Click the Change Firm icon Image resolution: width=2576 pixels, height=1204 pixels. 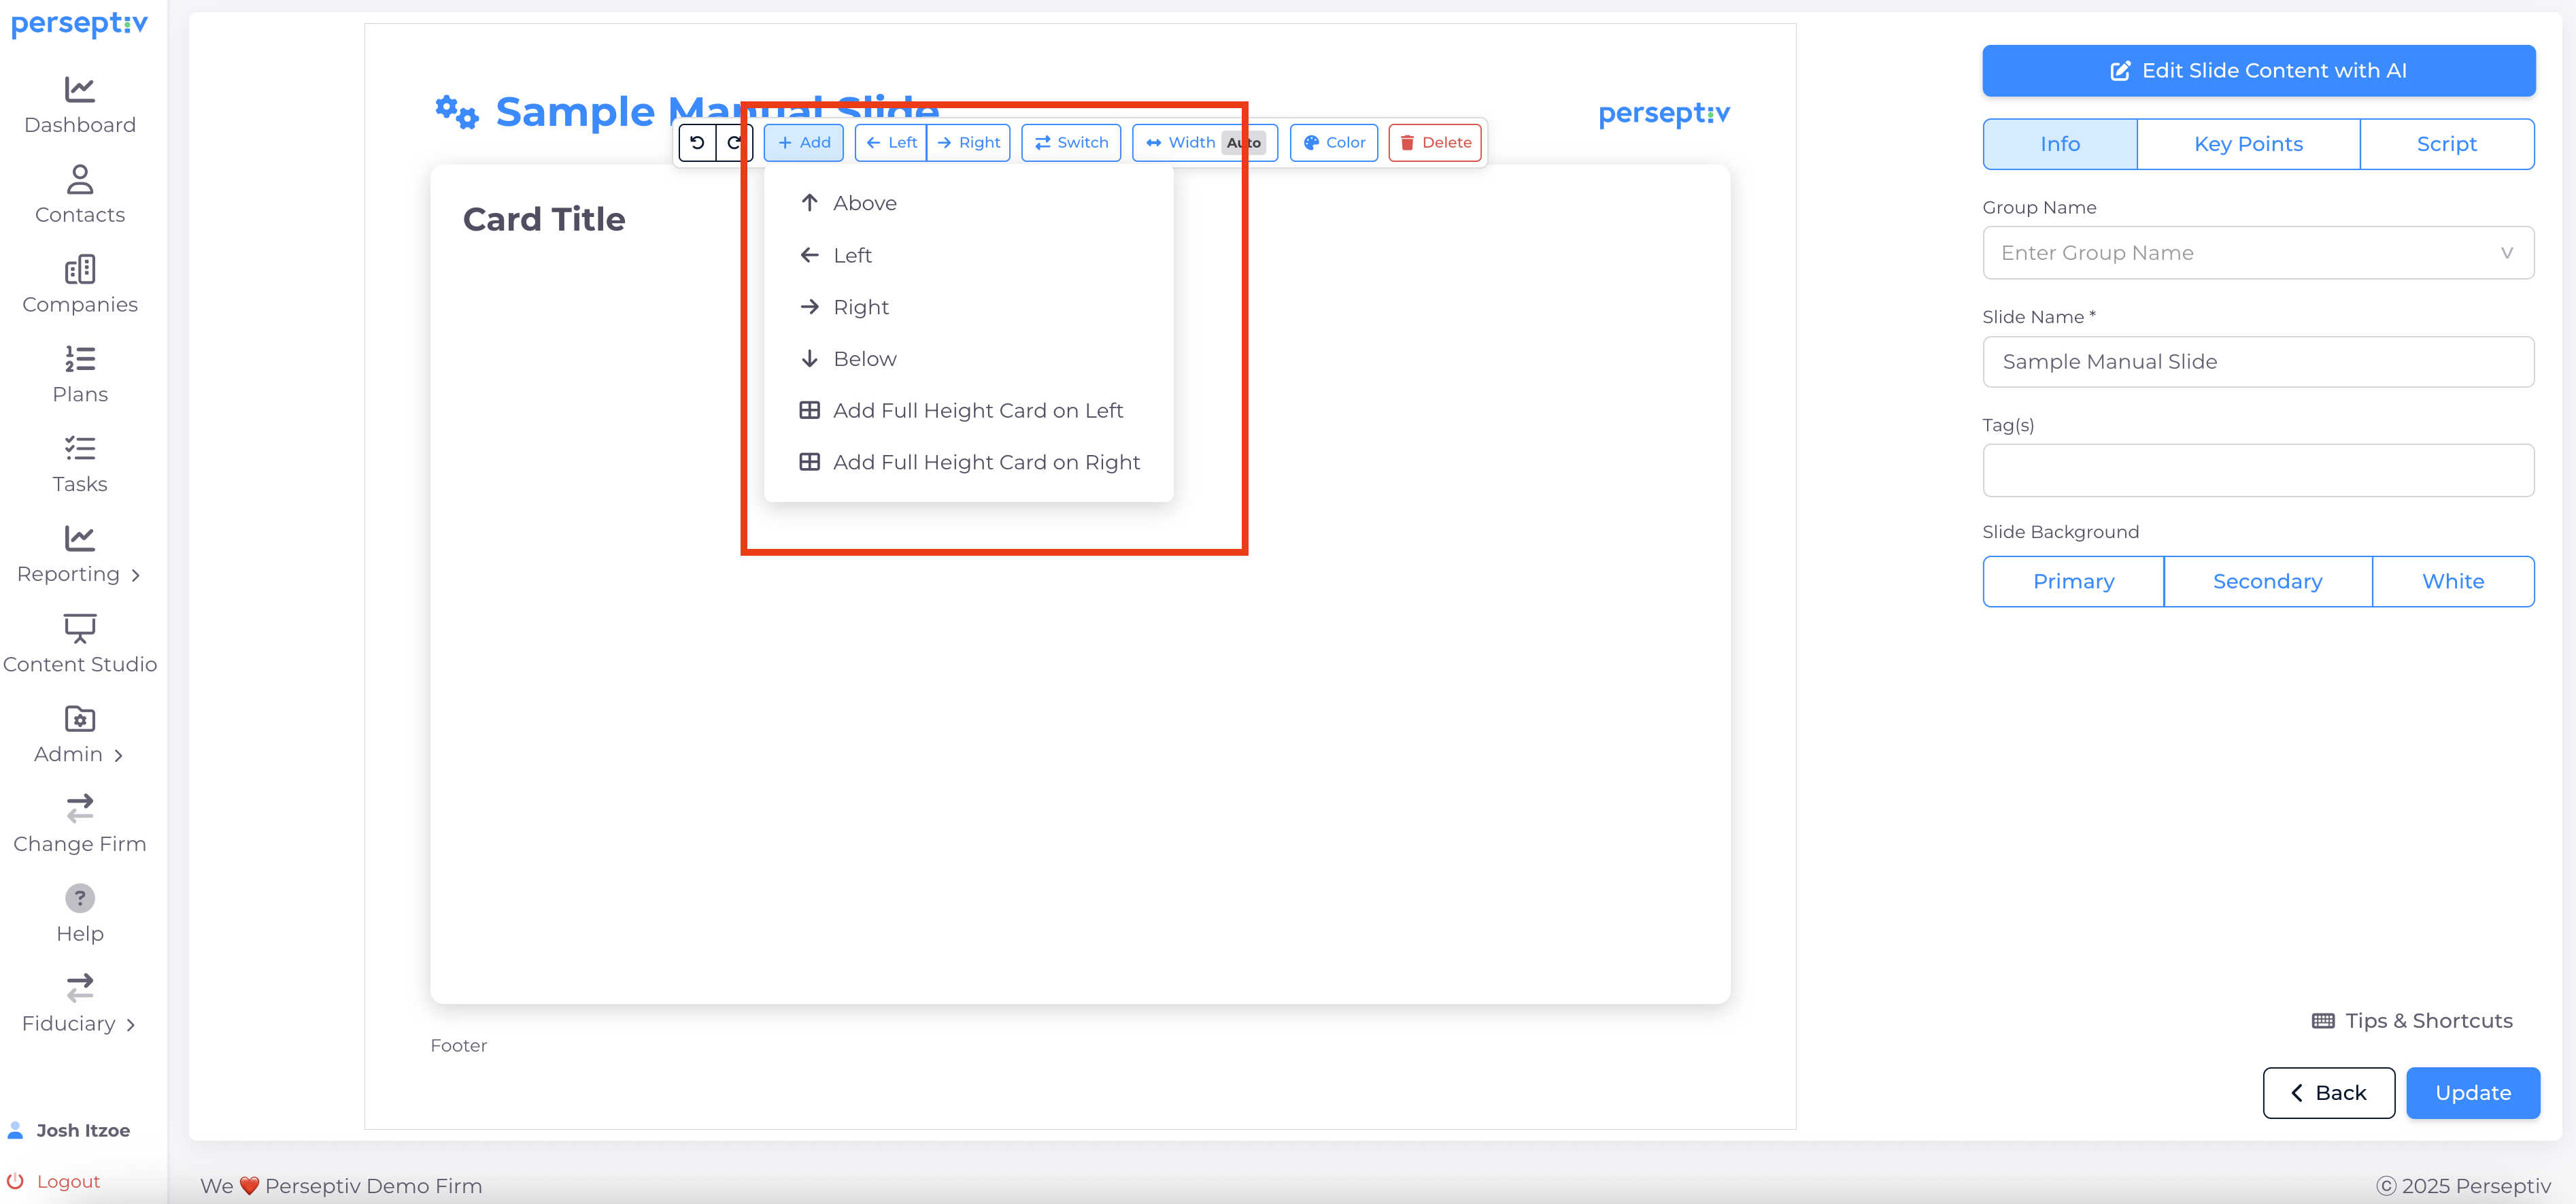[80, 808]
